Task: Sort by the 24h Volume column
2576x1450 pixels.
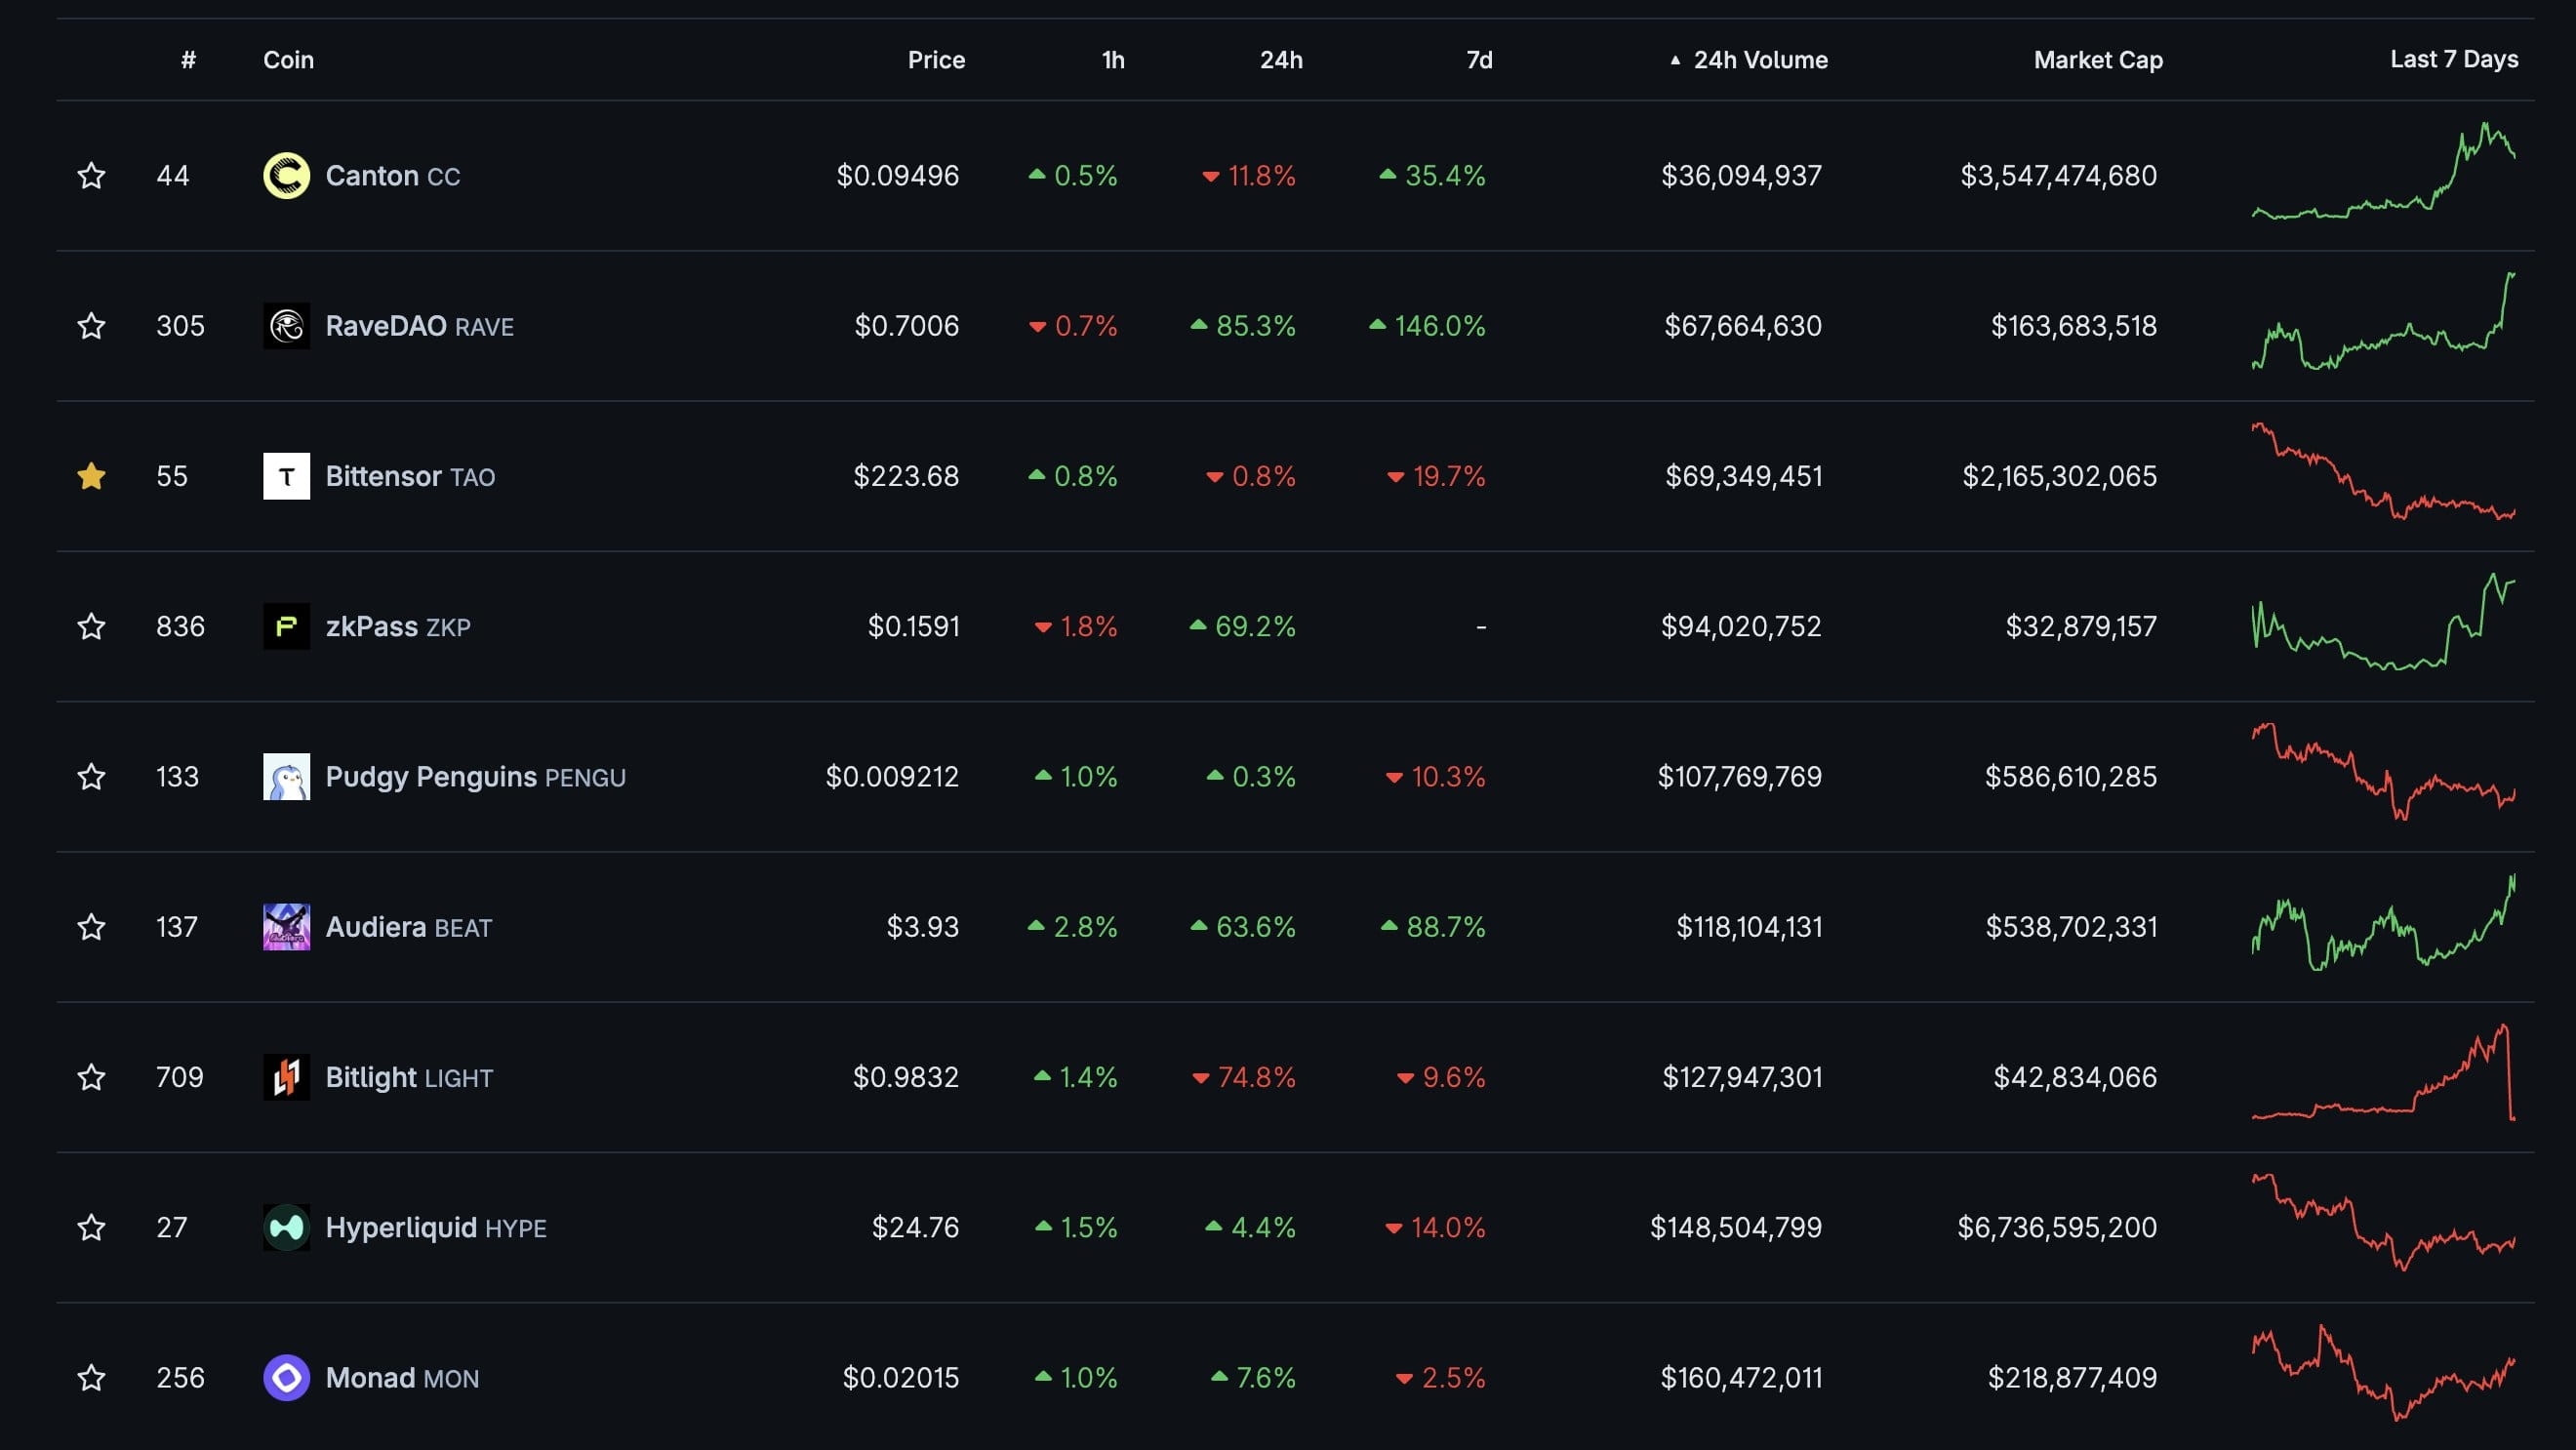Action: point(1759,60)
